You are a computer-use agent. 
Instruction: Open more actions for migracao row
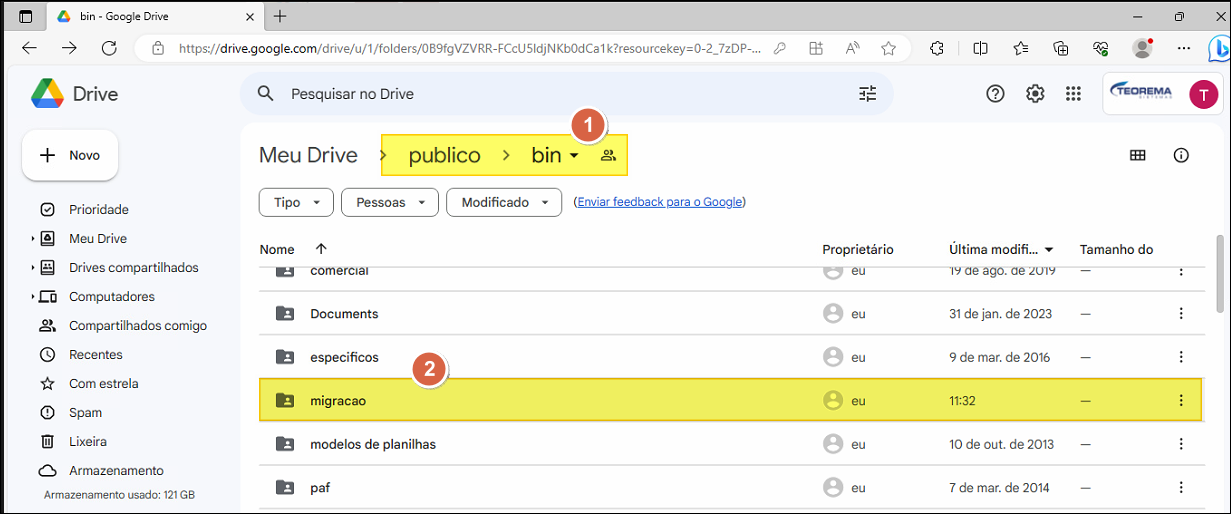pos(1181,400)
